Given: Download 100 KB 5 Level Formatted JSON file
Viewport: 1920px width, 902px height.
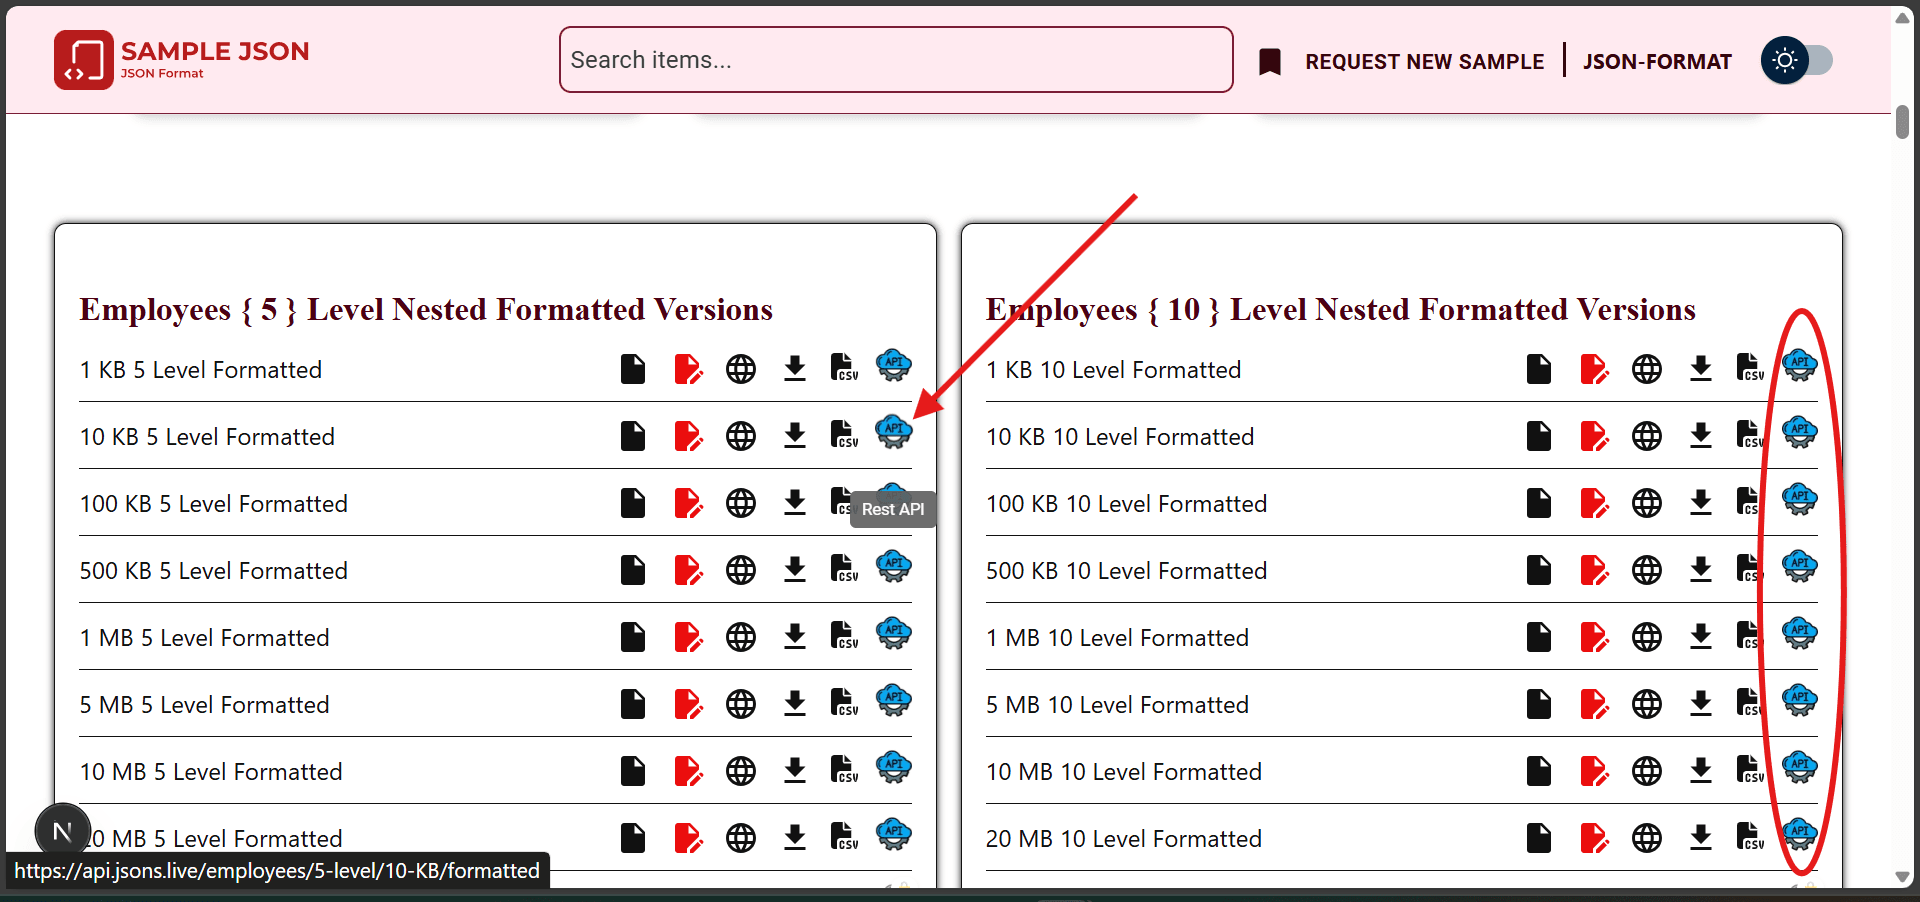Looking at the screenshot, I should click(795, 502).
